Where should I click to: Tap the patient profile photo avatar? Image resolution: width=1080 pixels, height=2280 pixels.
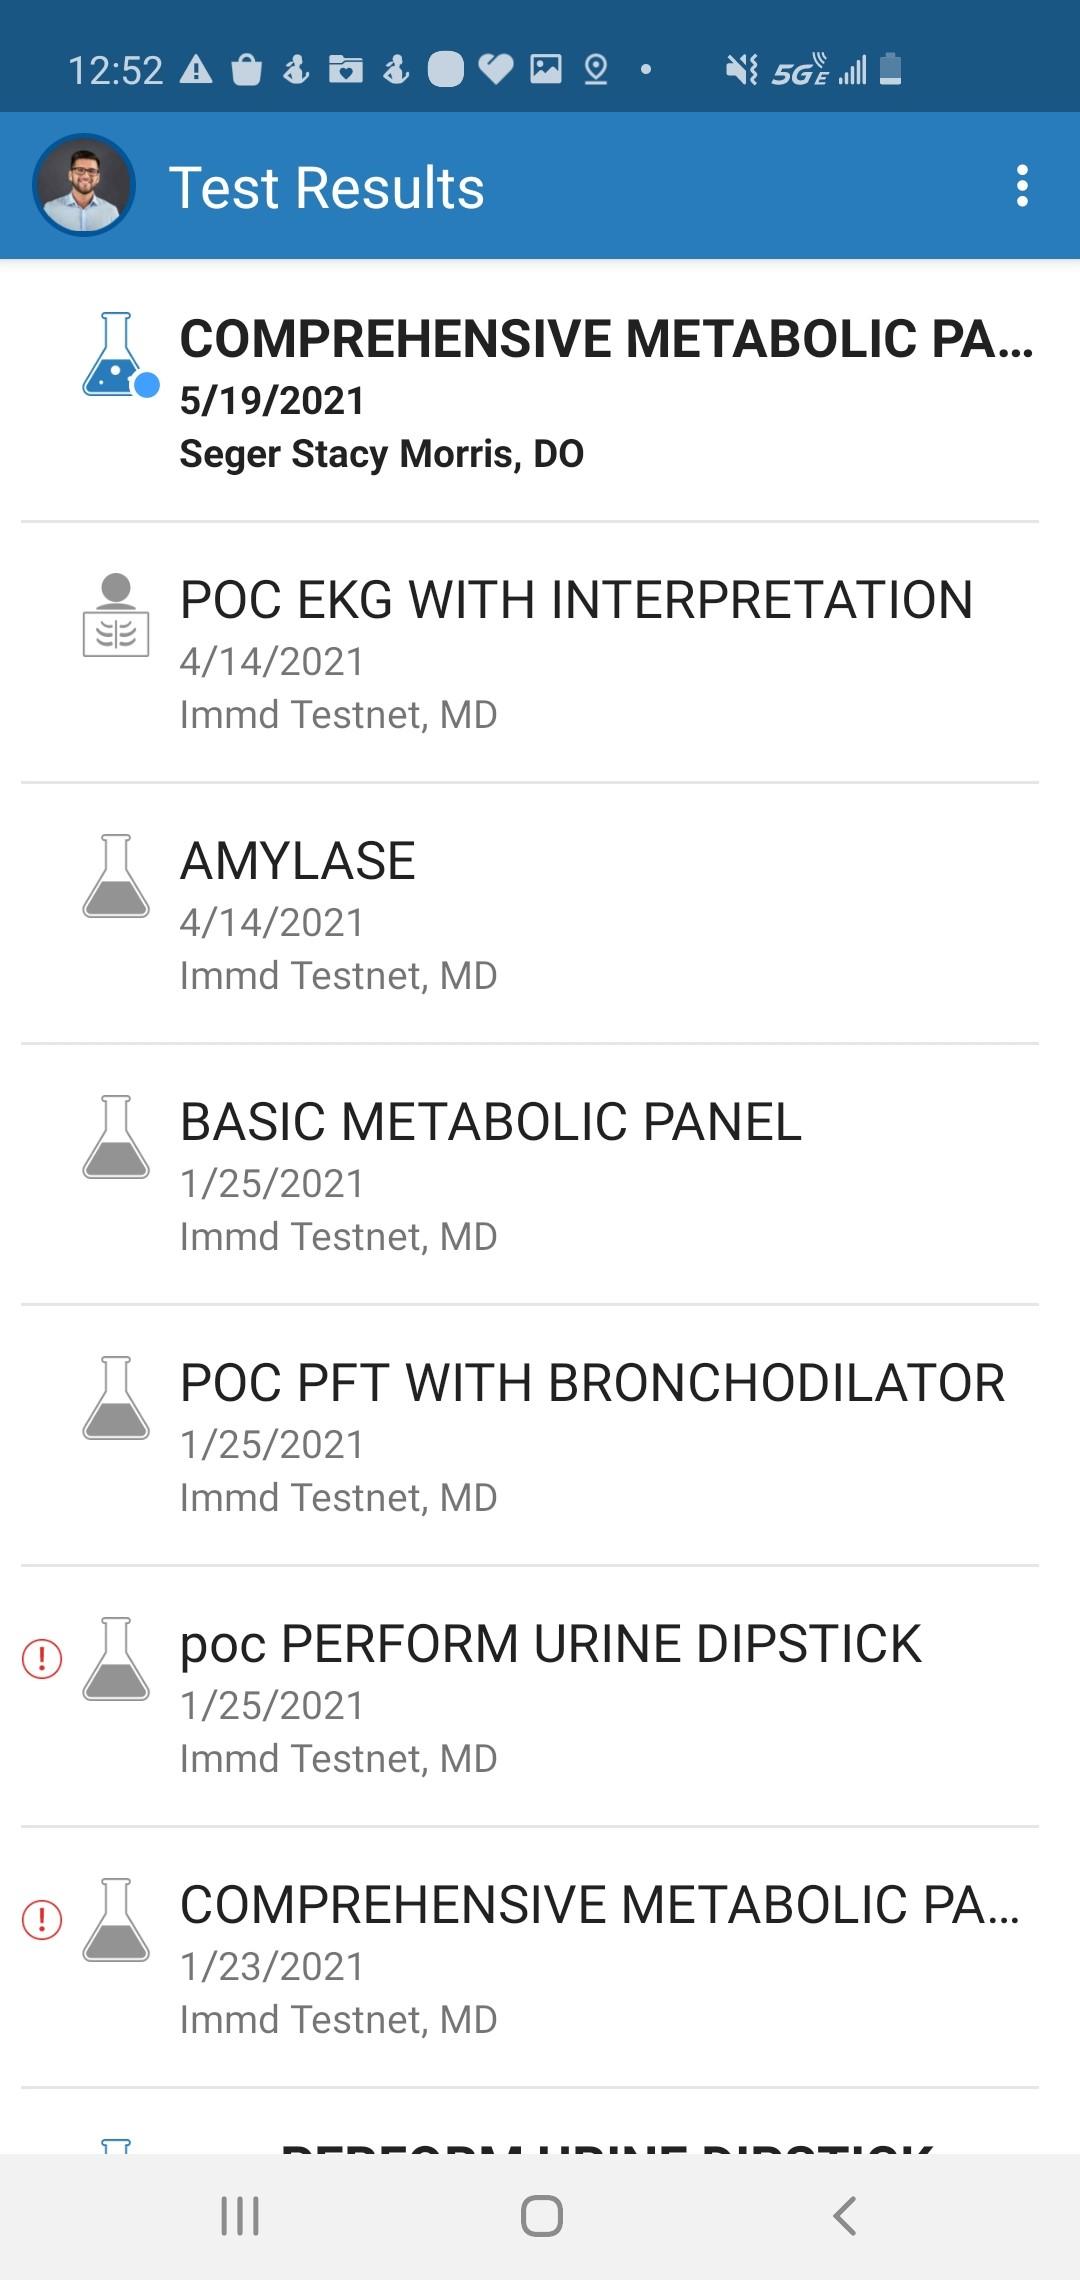point(84,185)
